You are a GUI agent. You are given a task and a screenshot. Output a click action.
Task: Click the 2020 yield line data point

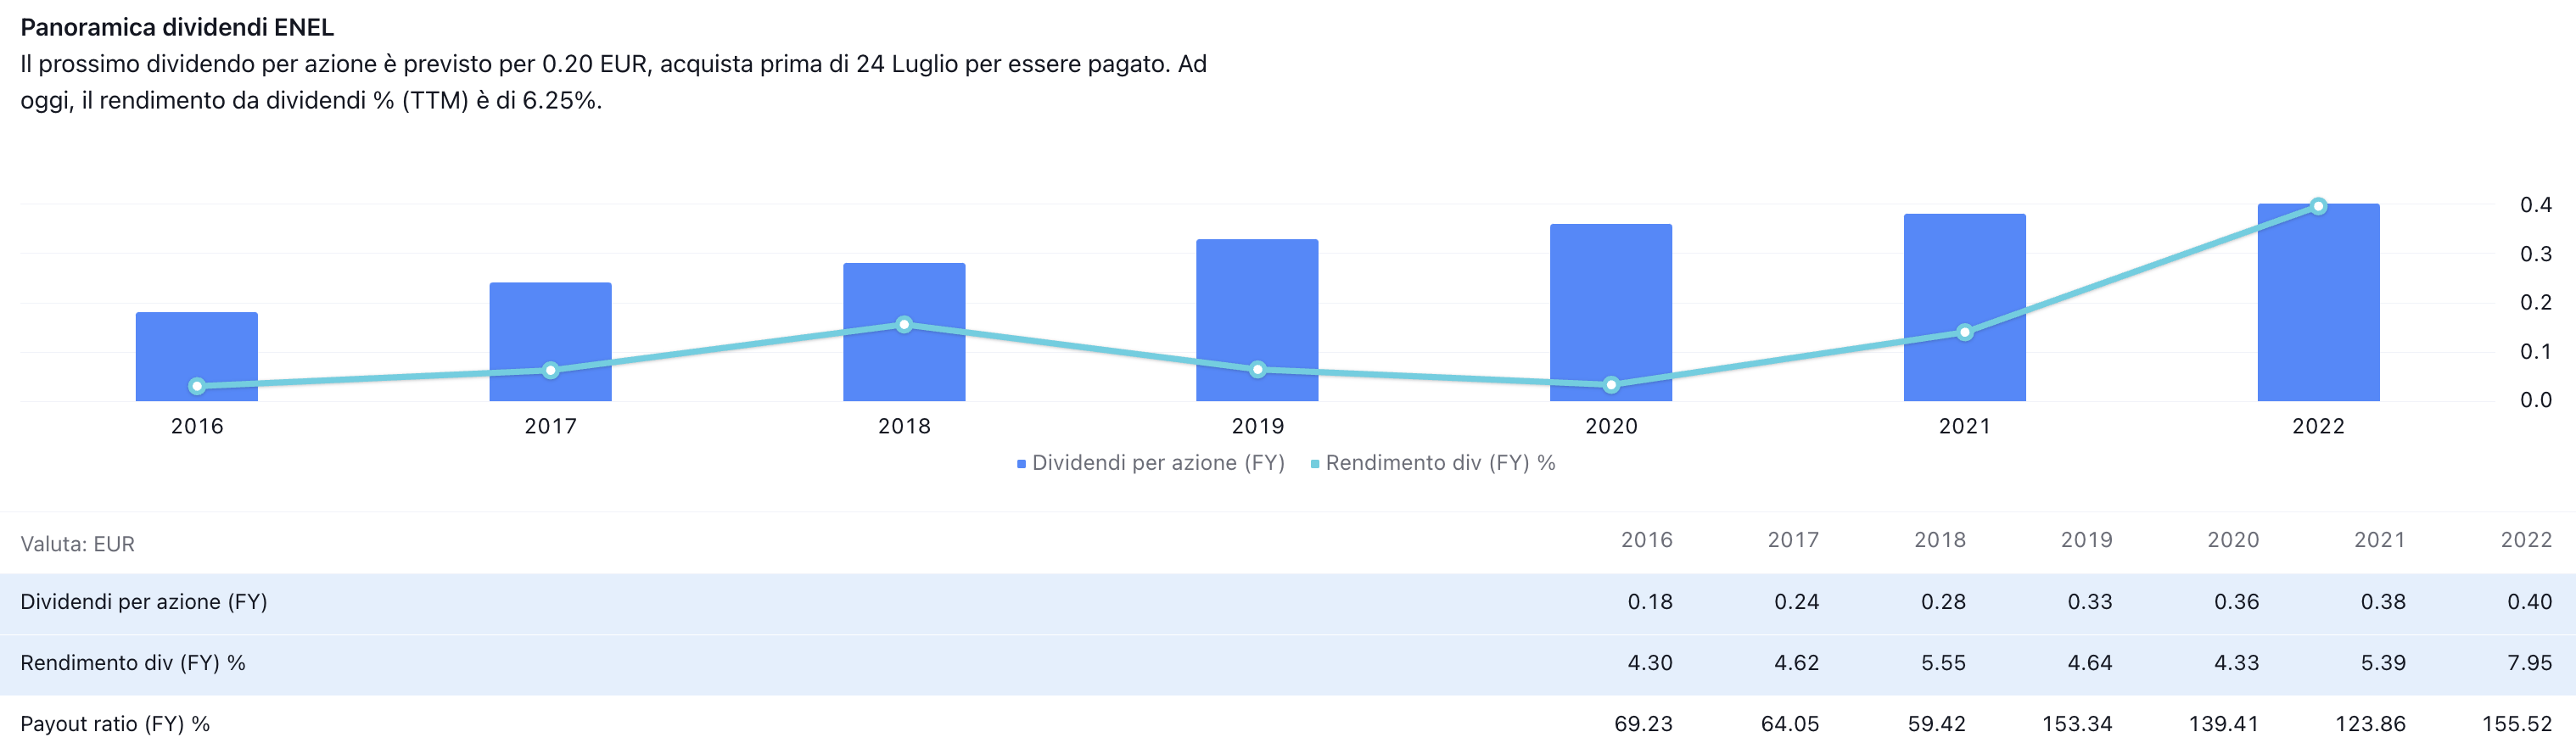tap(1611, 385)
